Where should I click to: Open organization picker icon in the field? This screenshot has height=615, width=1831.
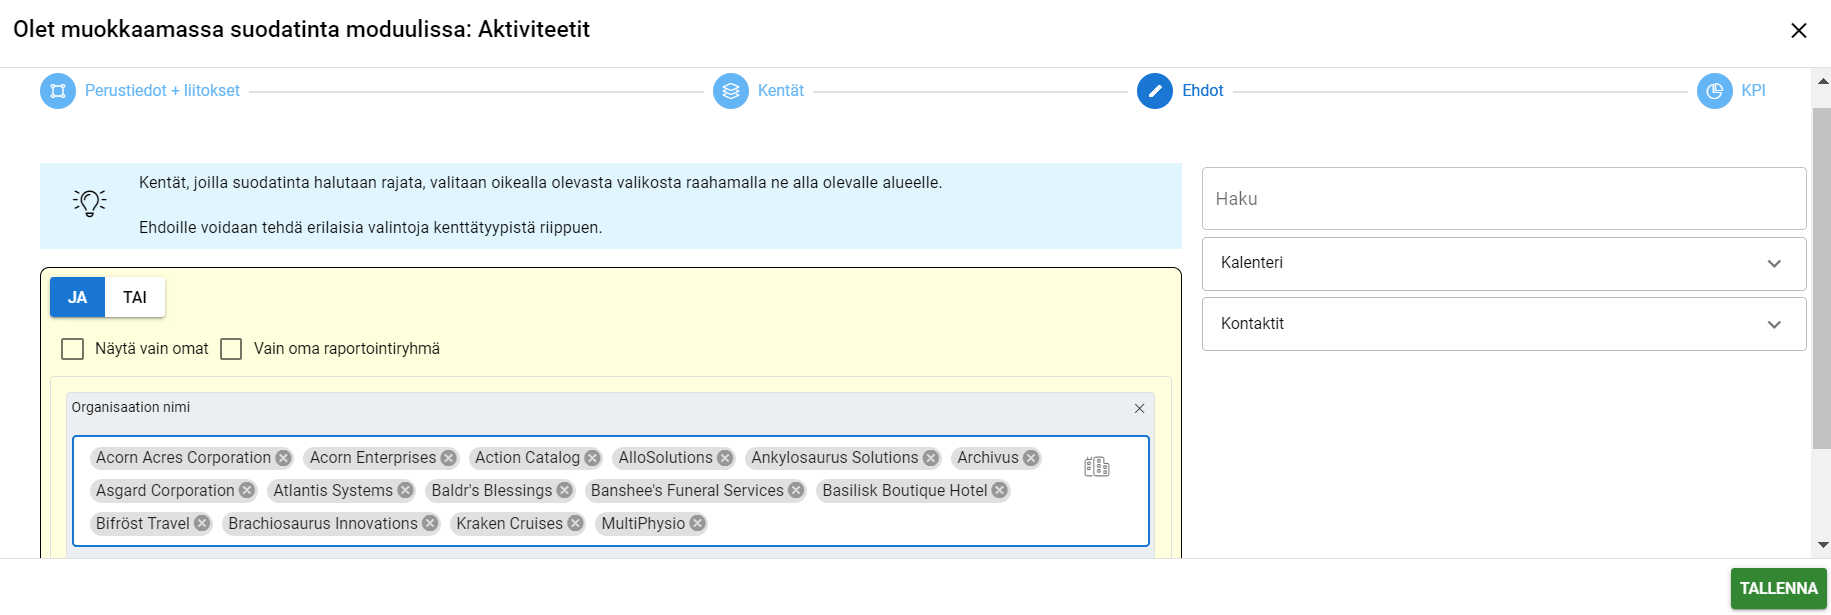[1097, 467]
